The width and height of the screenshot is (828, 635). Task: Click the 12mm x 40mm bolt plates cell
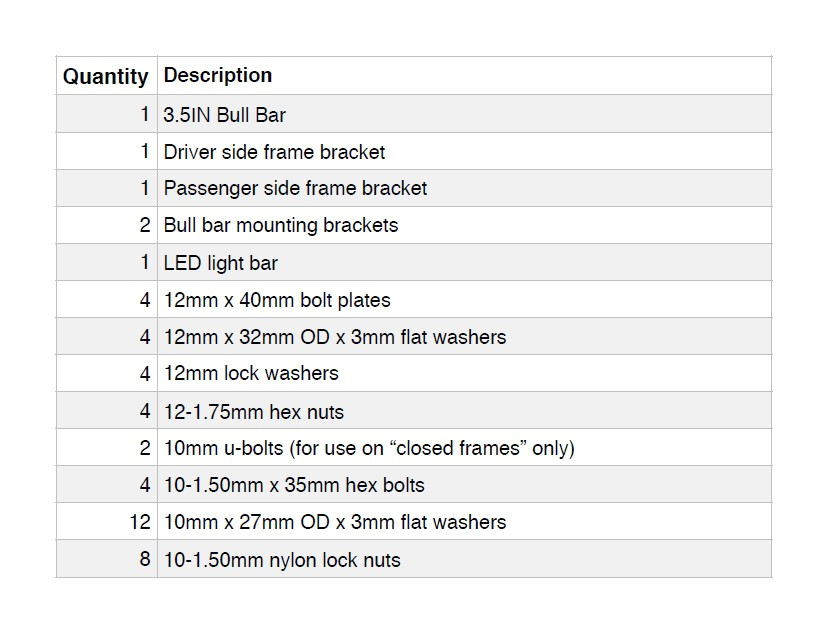point(276,300)
